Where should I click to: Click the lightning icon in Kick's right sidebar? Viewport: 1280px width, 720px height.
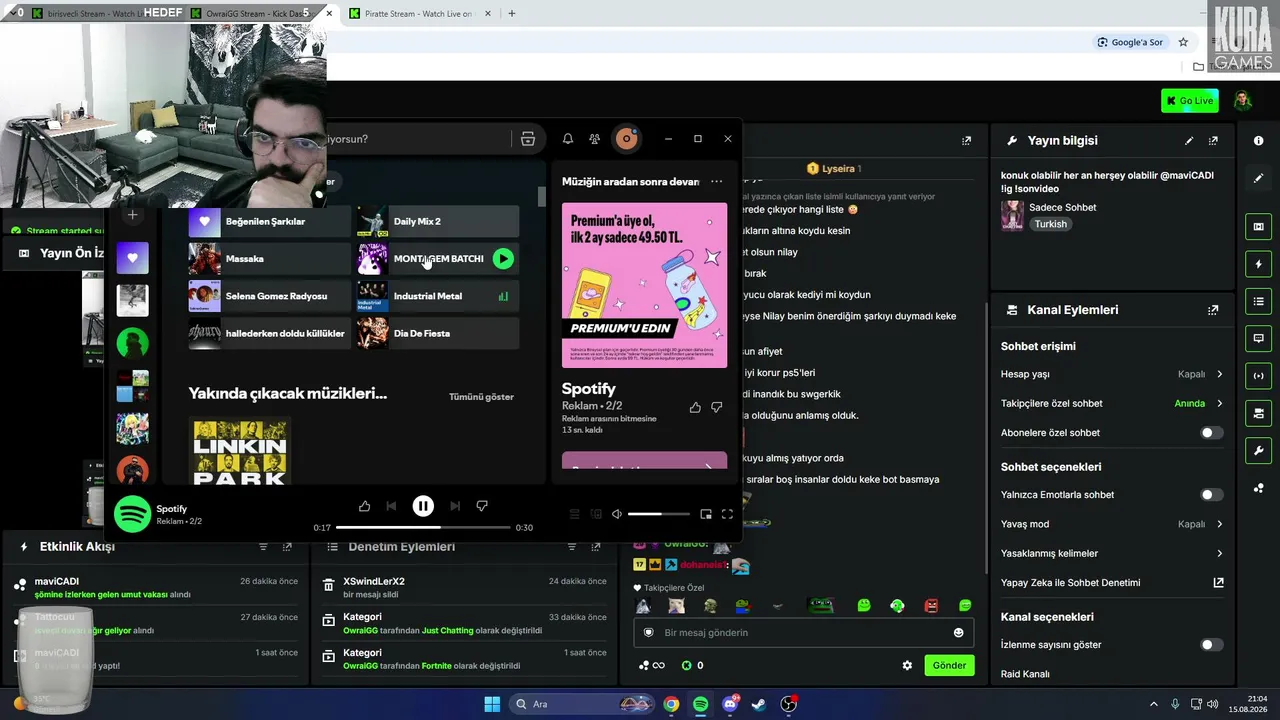click(x=1258, y=264)
